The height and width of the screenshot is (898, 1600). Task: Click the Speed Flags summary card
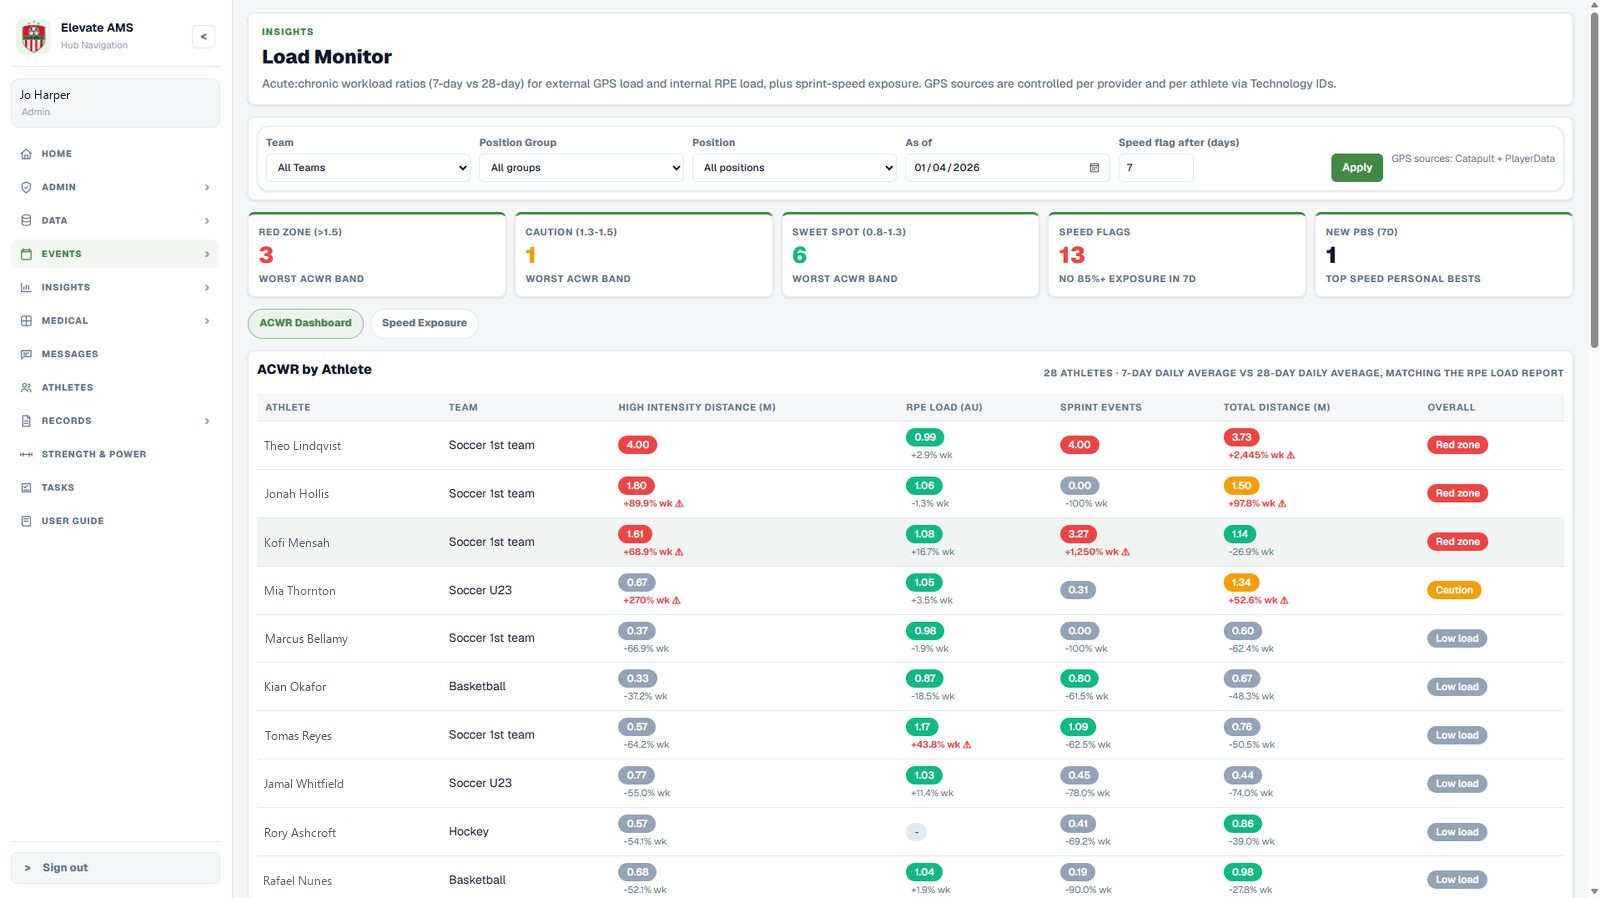[x=1177, y=254]
